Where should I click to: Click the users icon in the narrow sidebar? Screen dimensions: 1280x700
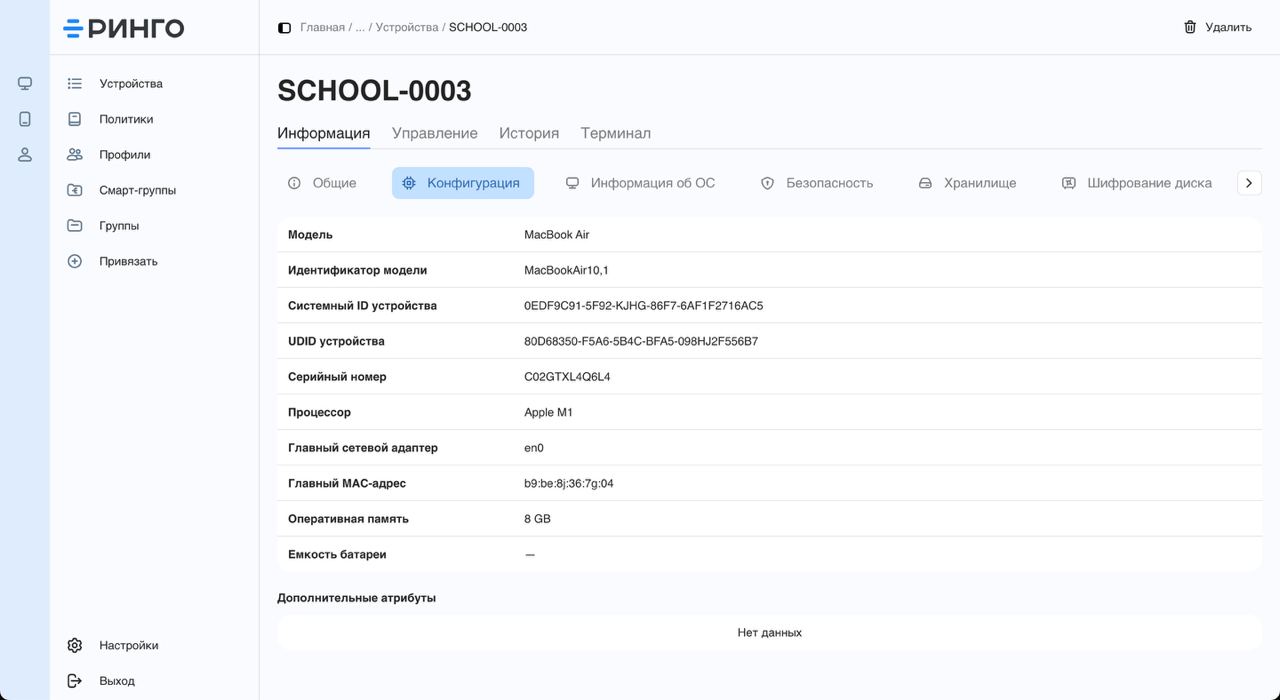pyautogui.click(x=24, y=154)
